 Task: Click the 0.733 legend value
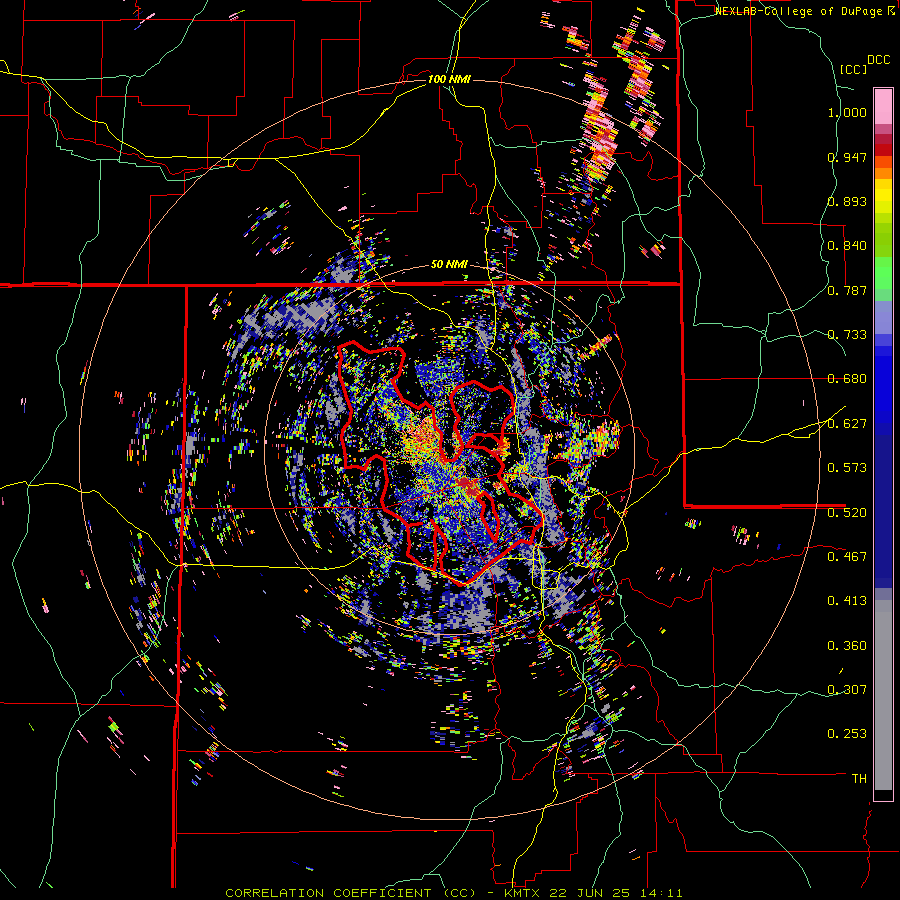847,335
